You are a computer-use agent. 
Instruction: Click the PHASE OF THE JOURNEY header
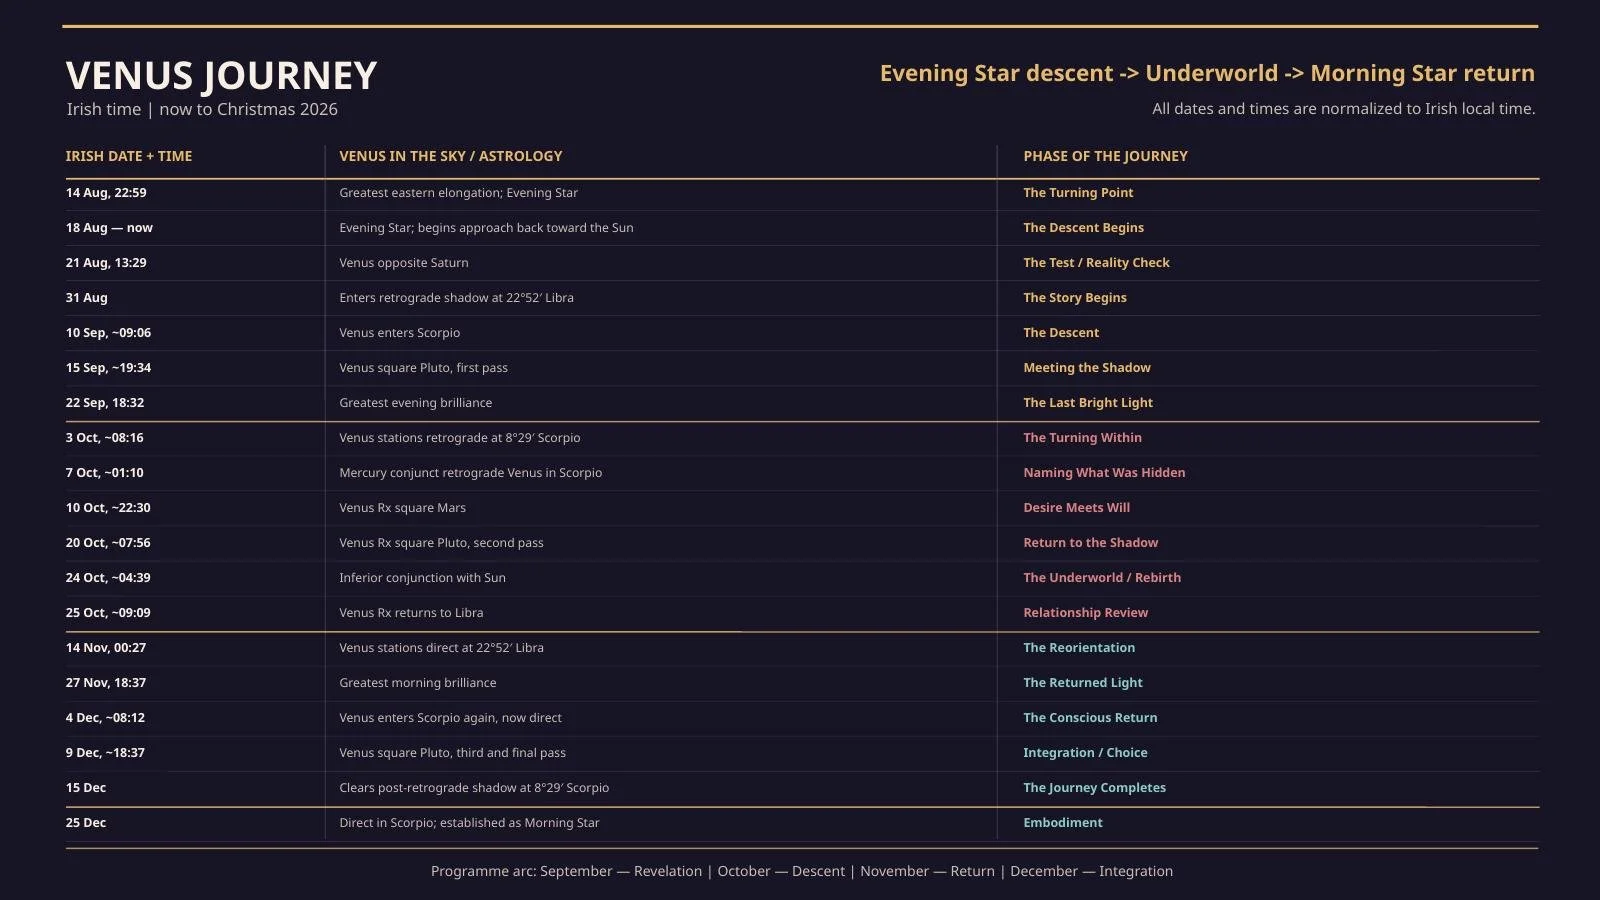point(1105,156)
